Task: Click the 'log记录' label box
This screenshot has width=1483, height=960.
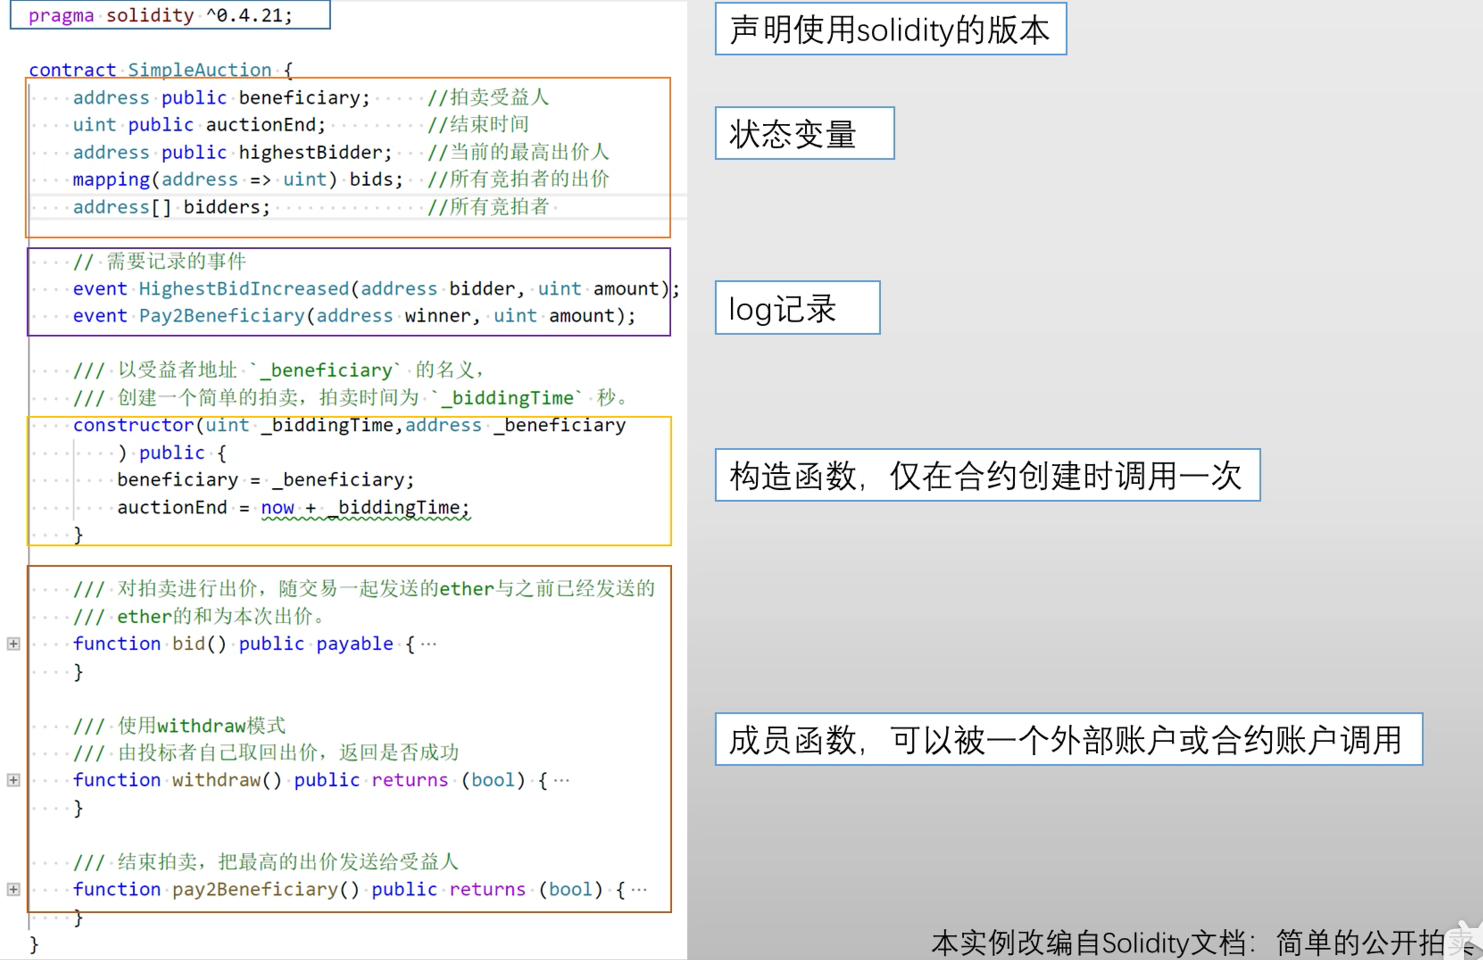Action: click(798, 308)
